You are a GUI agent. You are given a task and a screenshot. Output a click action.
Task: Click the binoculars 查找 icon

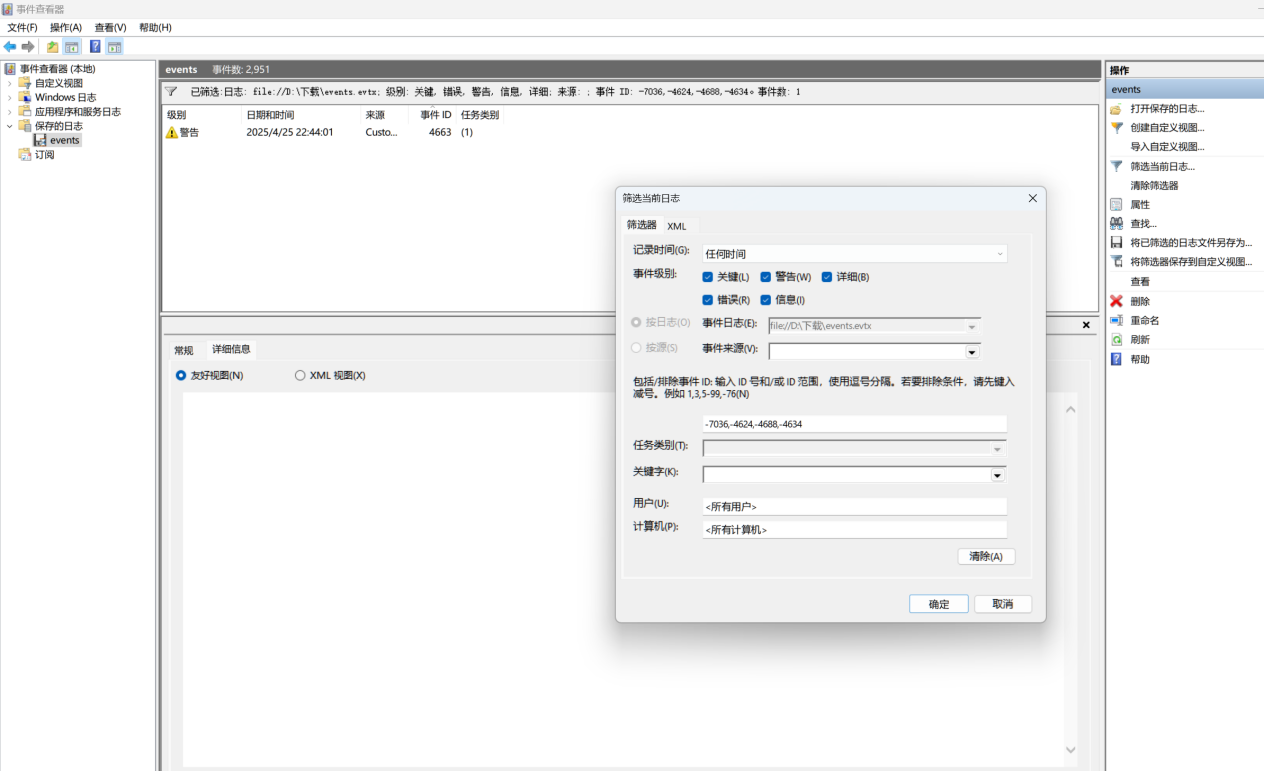click(x=1117, y=224)
